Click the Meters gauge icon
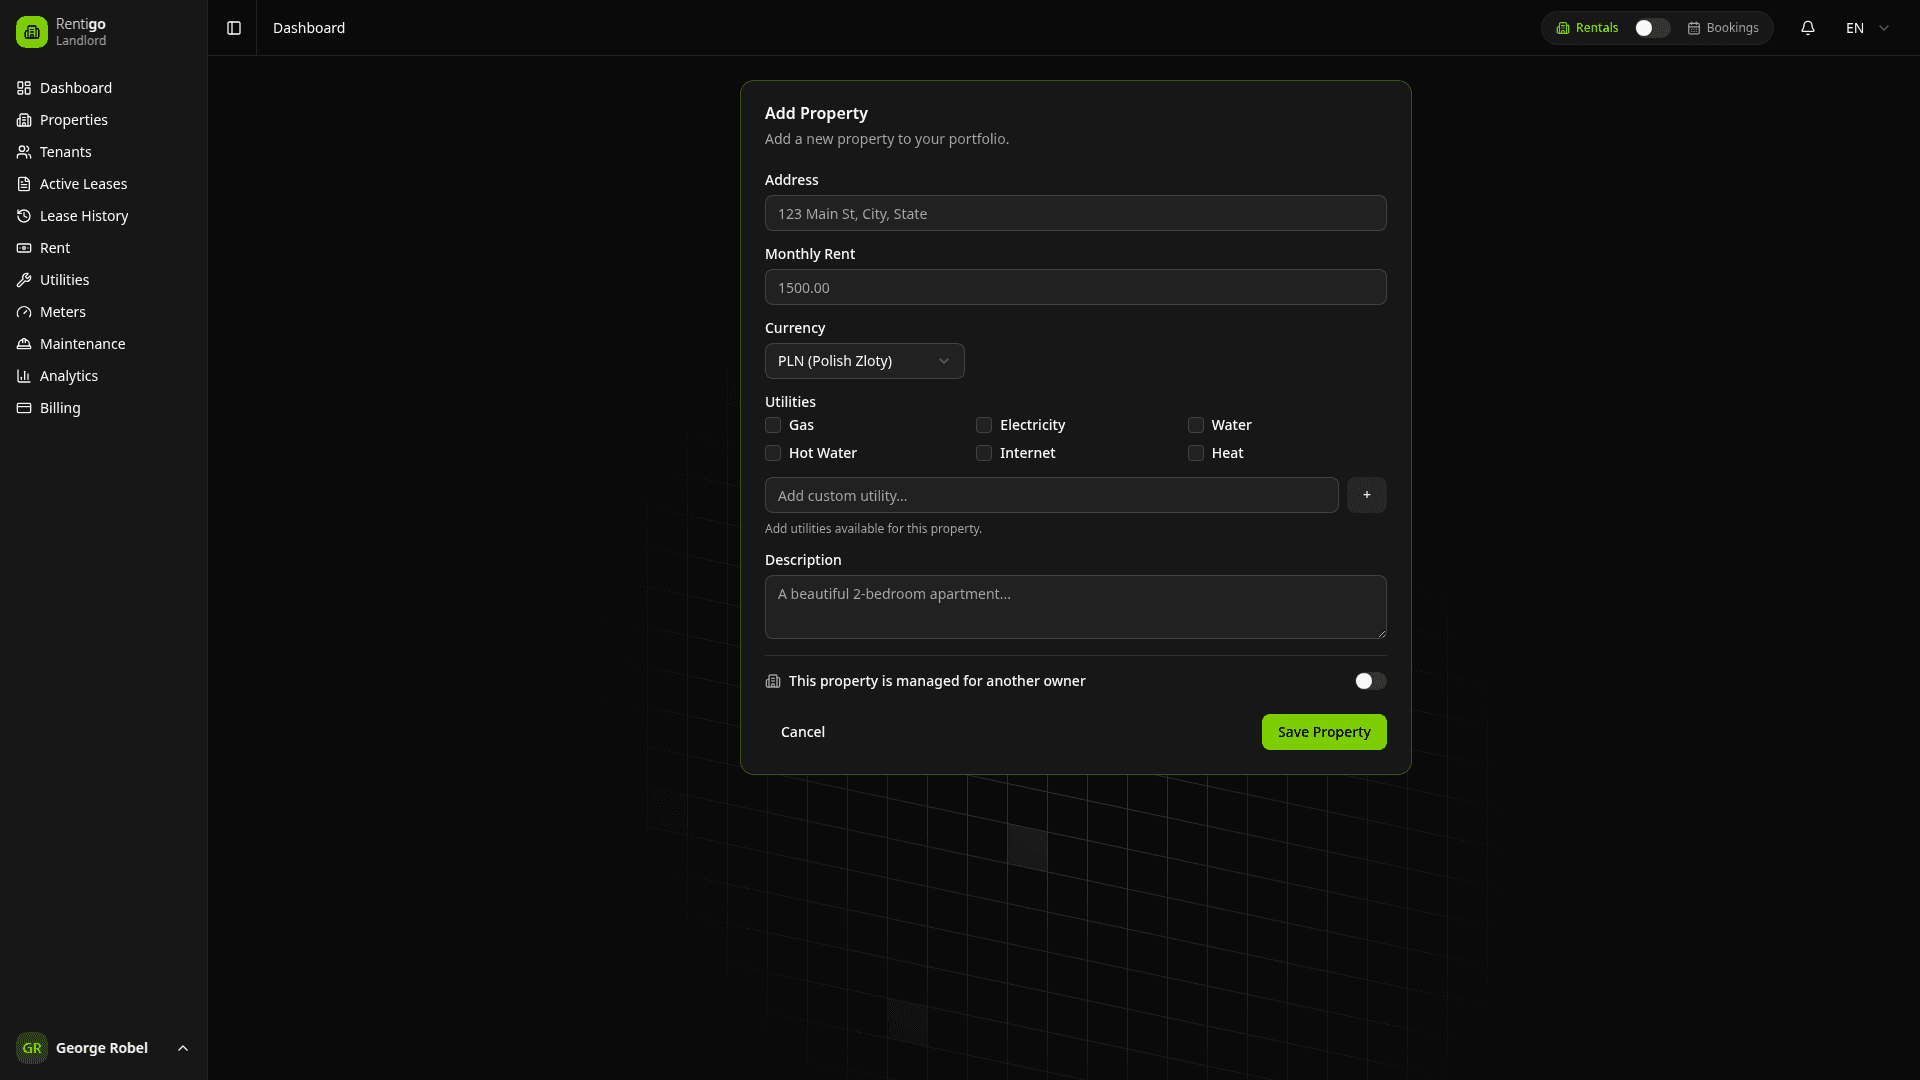Image resolution: width=1920 pixels, height=1080 pixels. [24, 312]
